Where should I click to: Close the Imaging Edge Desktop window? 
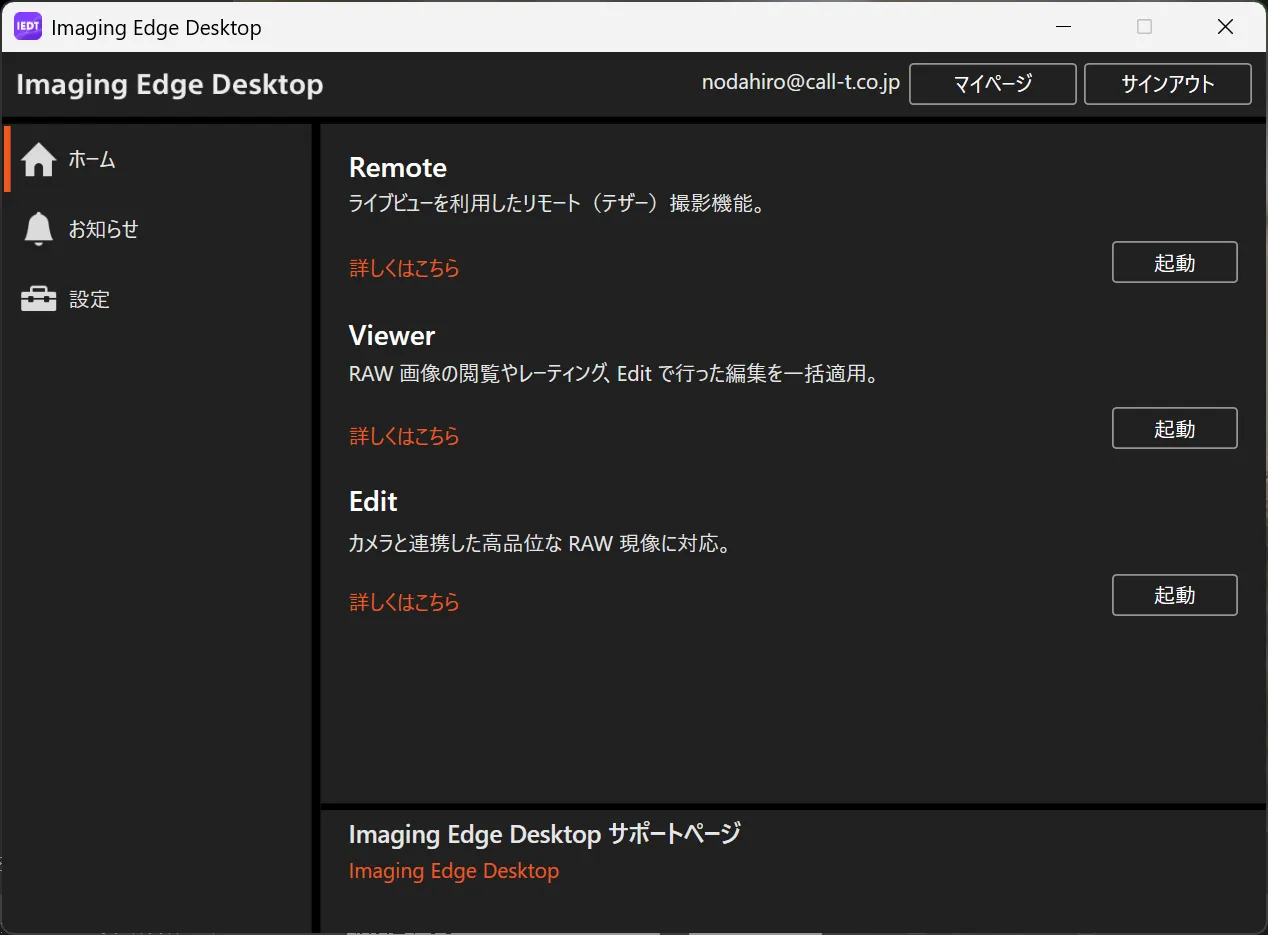point(1225,27)
